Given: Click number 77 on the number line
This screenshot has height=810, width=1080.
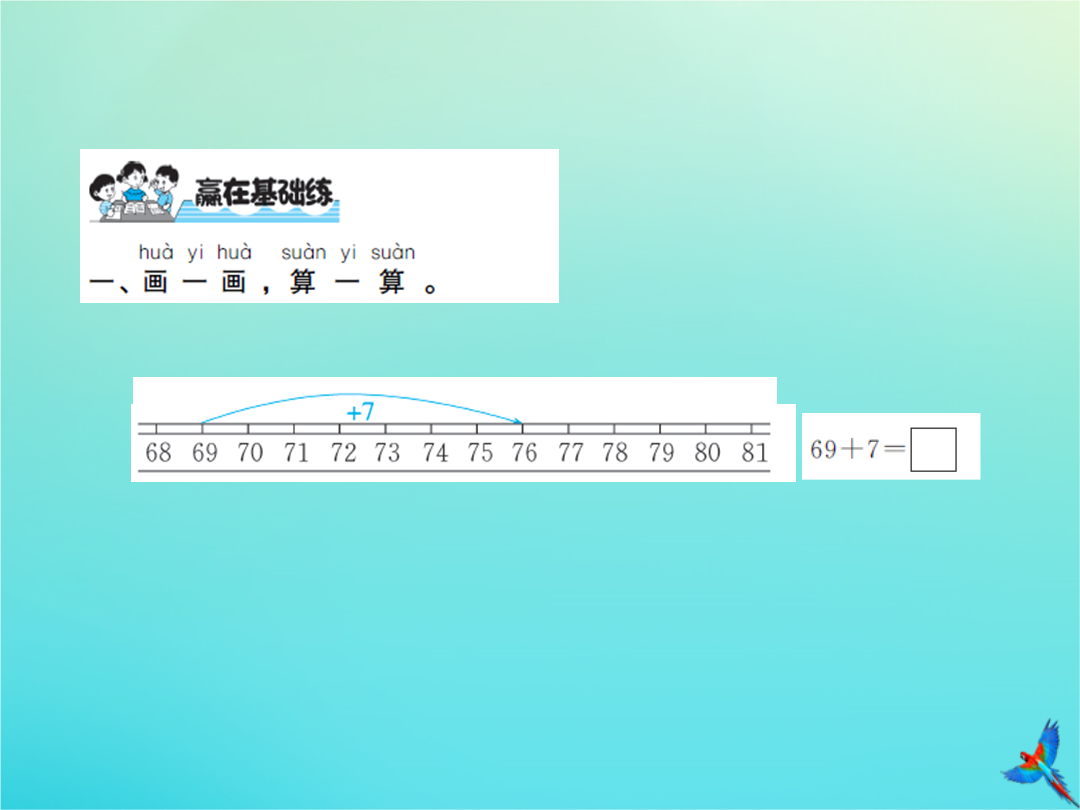Looking at the screenshot, I should click(570, 453).
